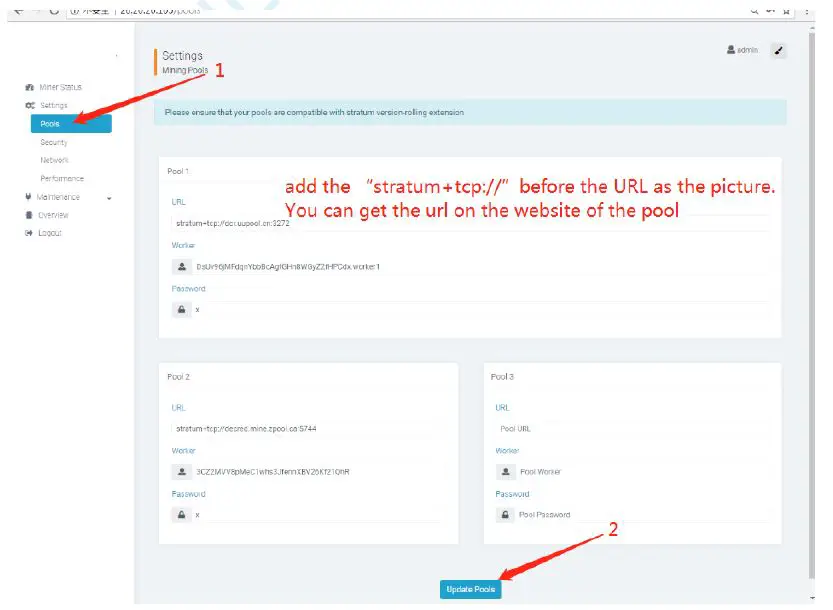The height and width of the screenshot is (610, 833).
Task: Click the Pool 3 heading
Action: pos(502,377)
